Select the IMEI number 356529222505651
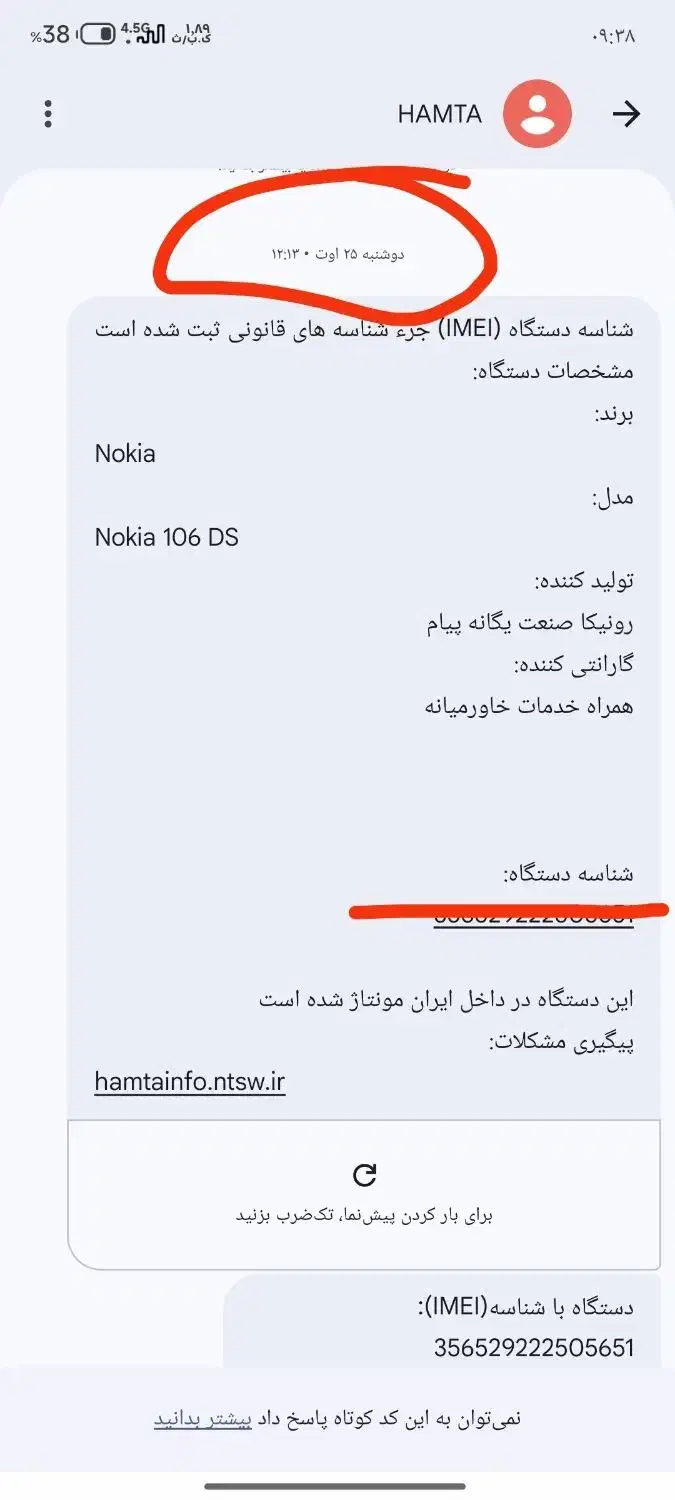 533,1348
